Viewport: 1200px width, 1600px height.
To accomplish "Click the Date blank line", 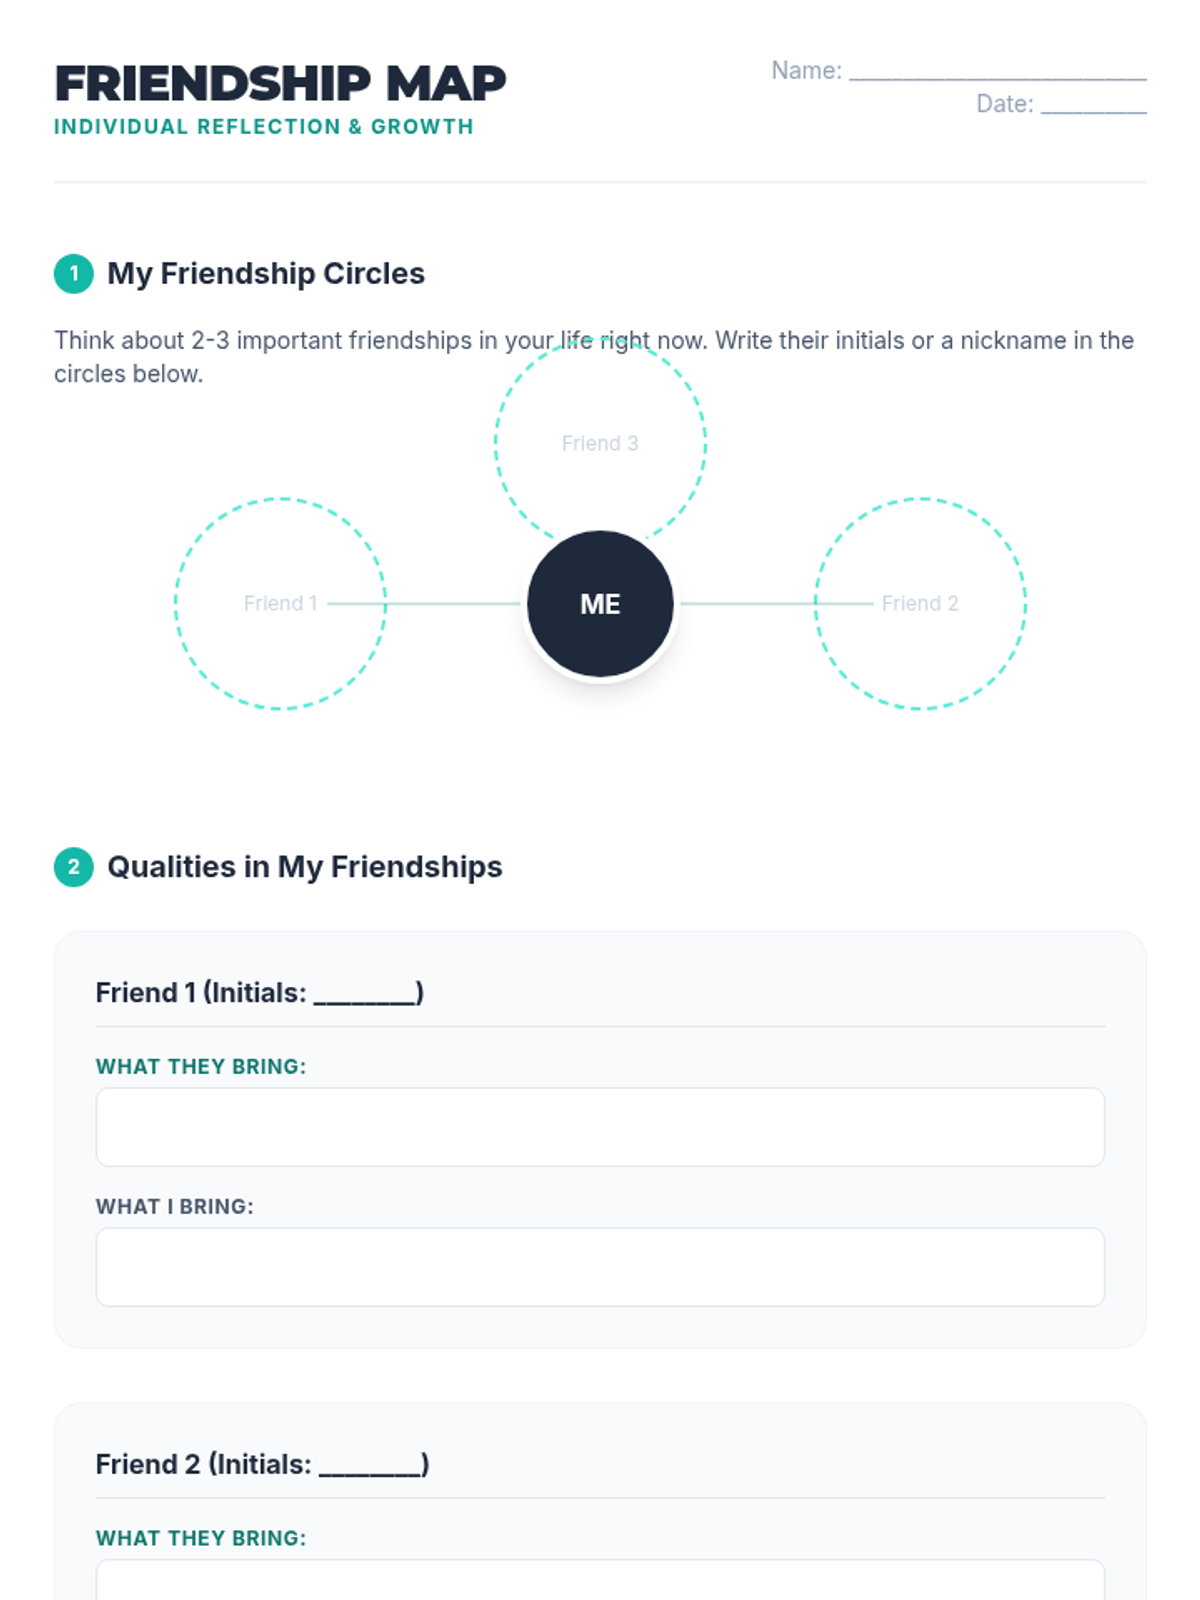I will point(1093,106).
